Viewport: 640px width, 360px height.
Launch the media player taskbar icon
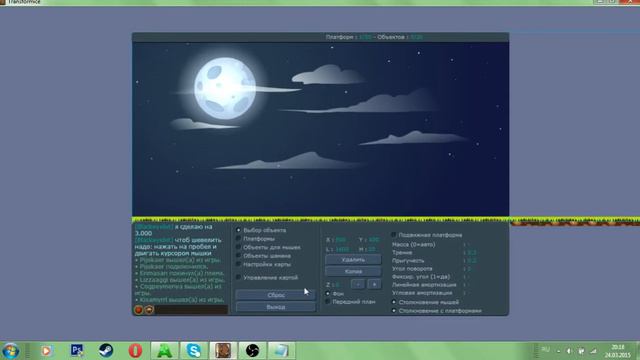point(46,351)
